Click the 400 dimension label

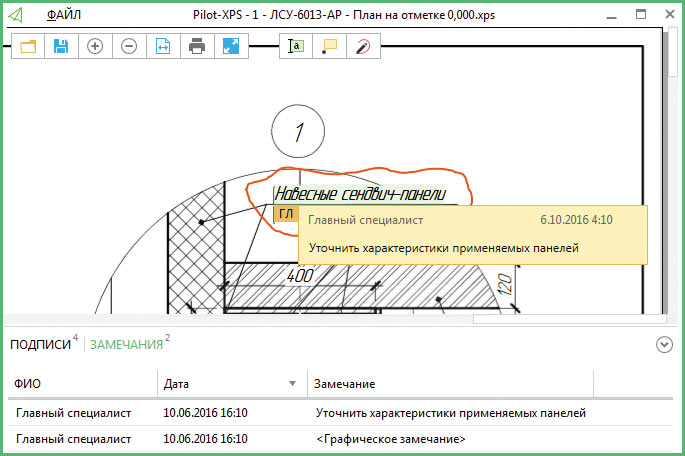(300, 276)
